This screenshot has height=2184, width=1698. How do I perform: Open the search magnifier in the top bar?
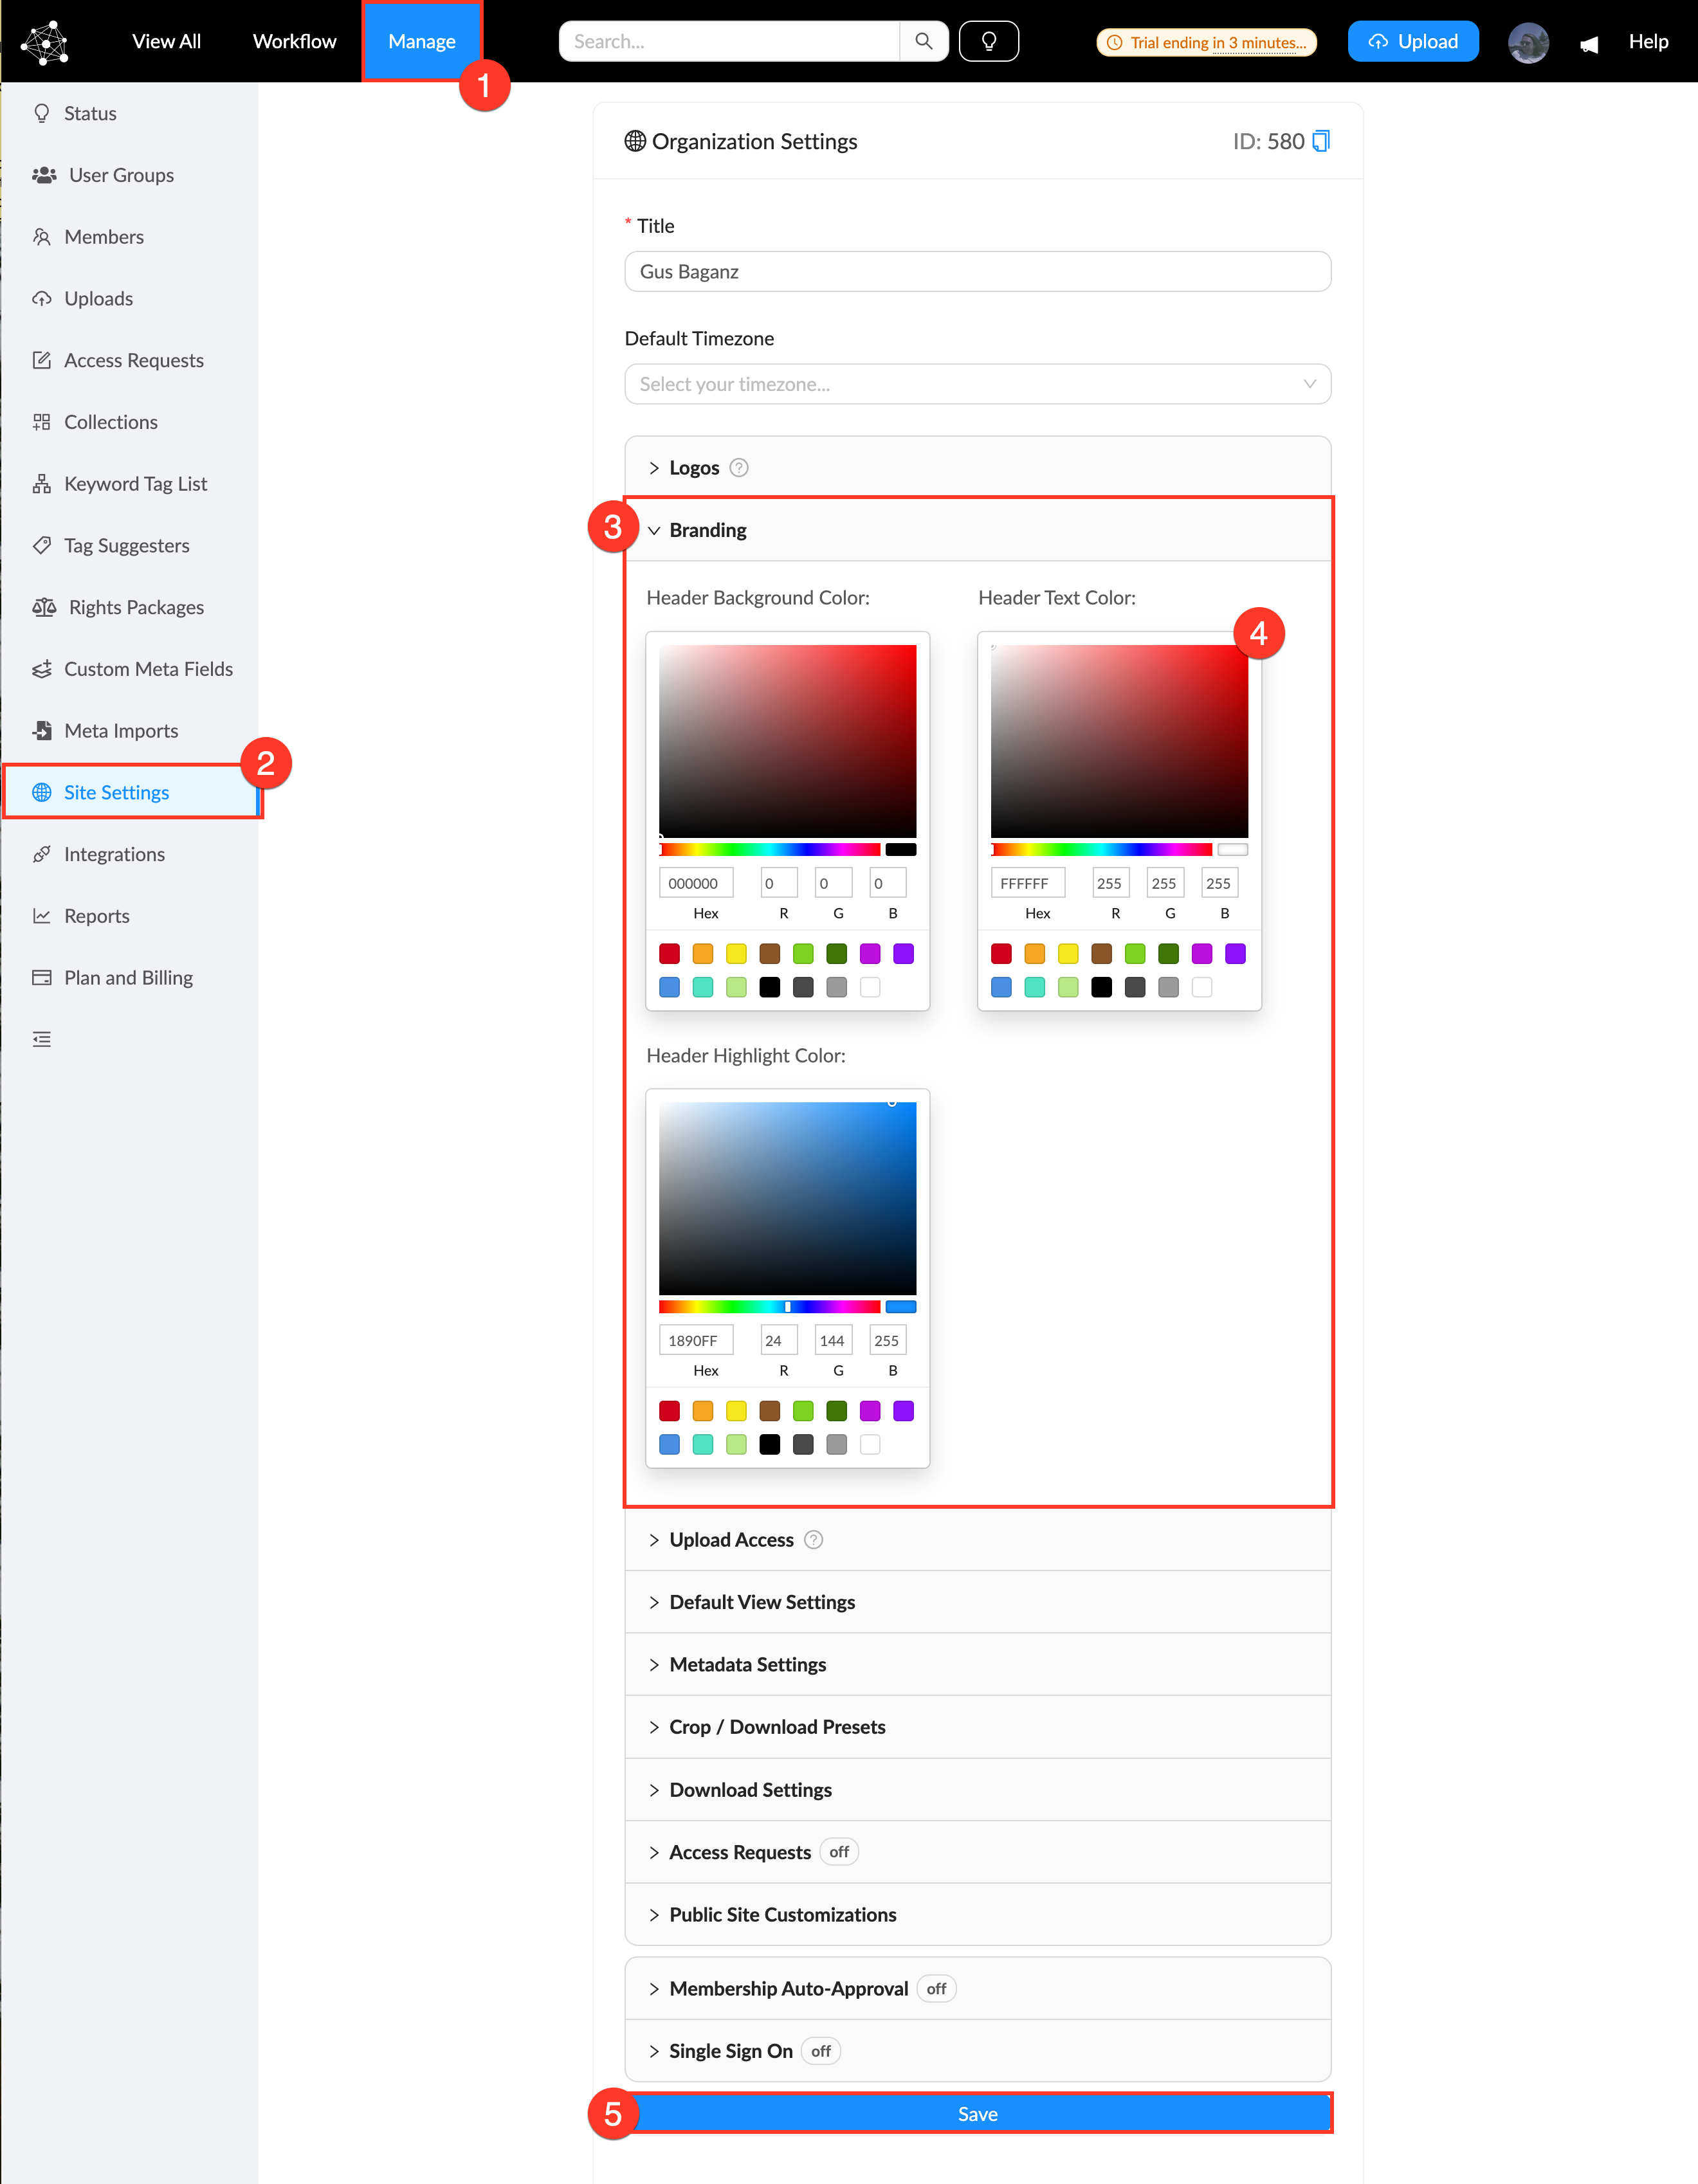coord(923,41)
